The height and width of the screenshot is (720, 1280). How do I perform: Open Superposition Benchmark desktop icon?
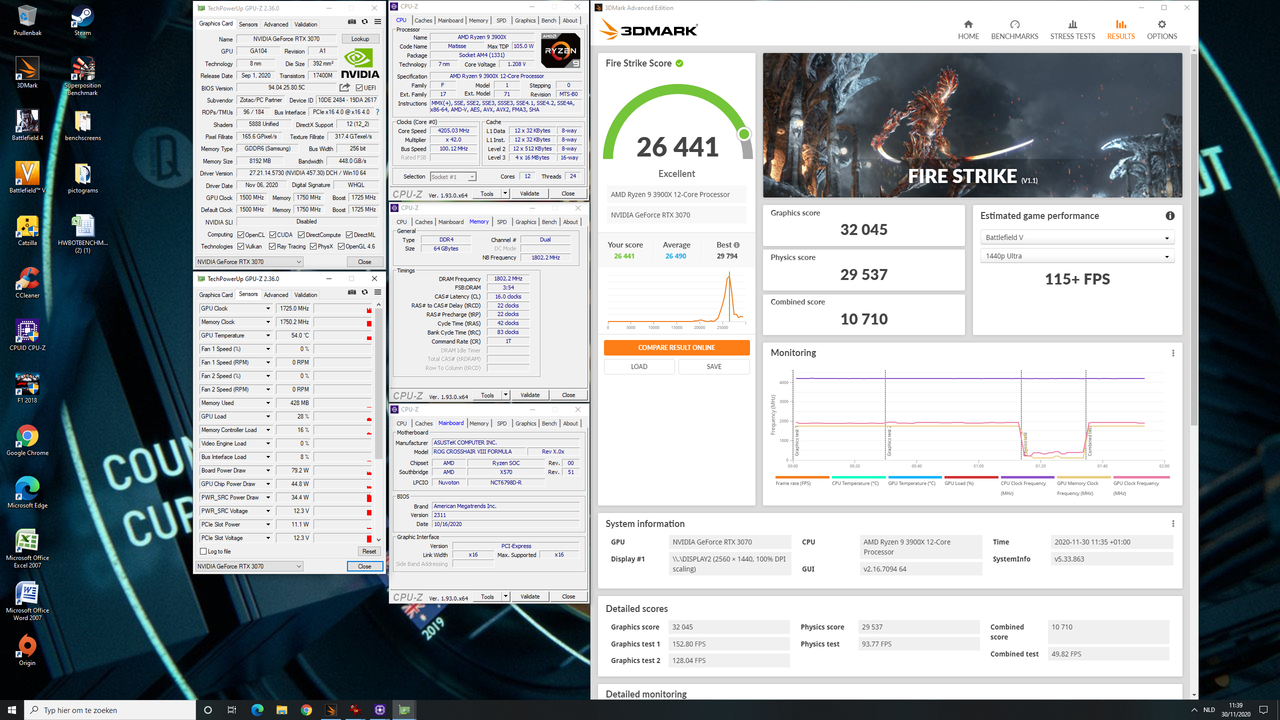pyautogui.click(x=82, y=76)
